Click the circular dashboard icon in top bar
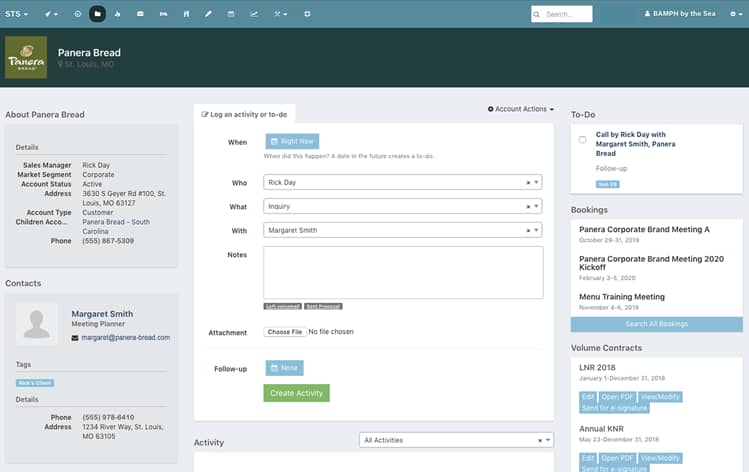This screenshot has width=749, height=472. 77,14
